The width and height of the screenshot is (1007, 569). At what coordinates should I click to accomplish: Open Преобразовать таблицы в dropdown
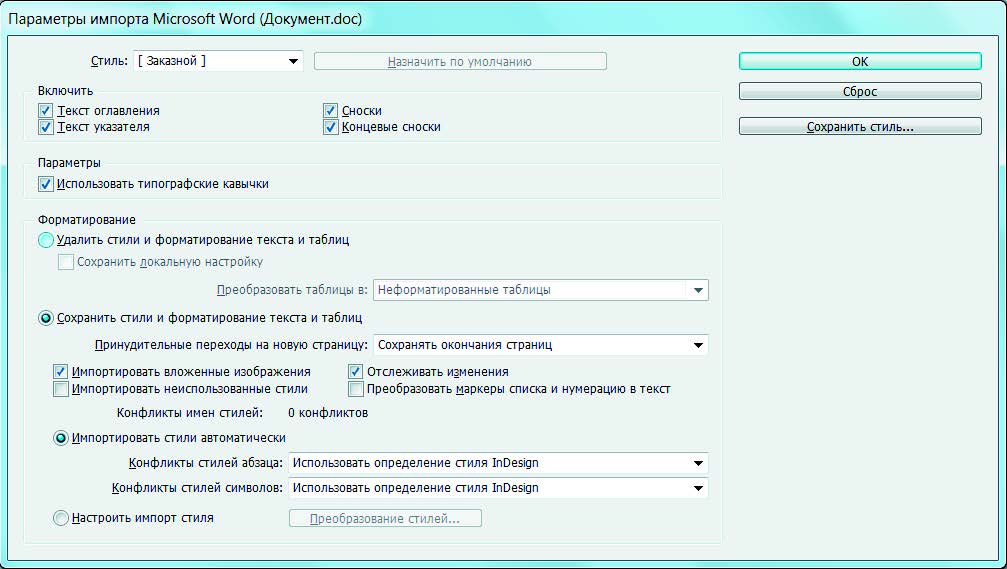click(x=541, y=290)
